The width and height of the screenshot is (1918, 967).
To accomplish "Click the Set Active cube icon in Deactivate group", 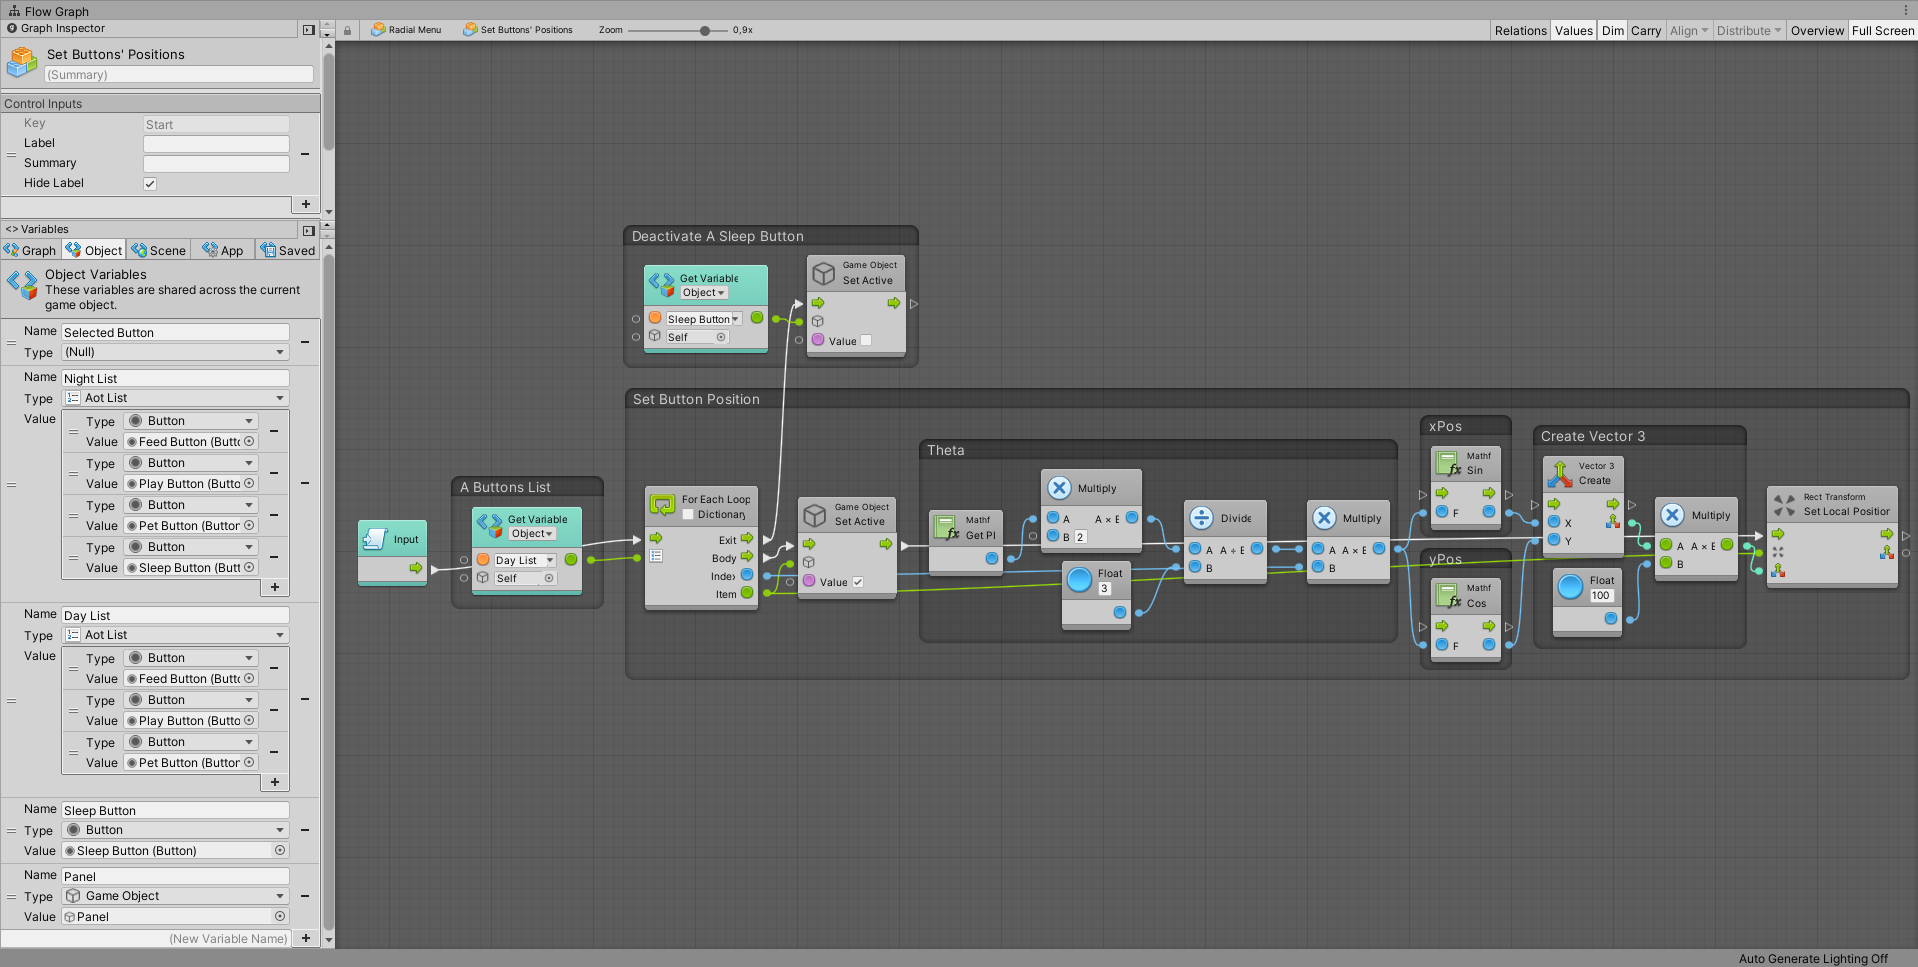I will click(824, 273).
